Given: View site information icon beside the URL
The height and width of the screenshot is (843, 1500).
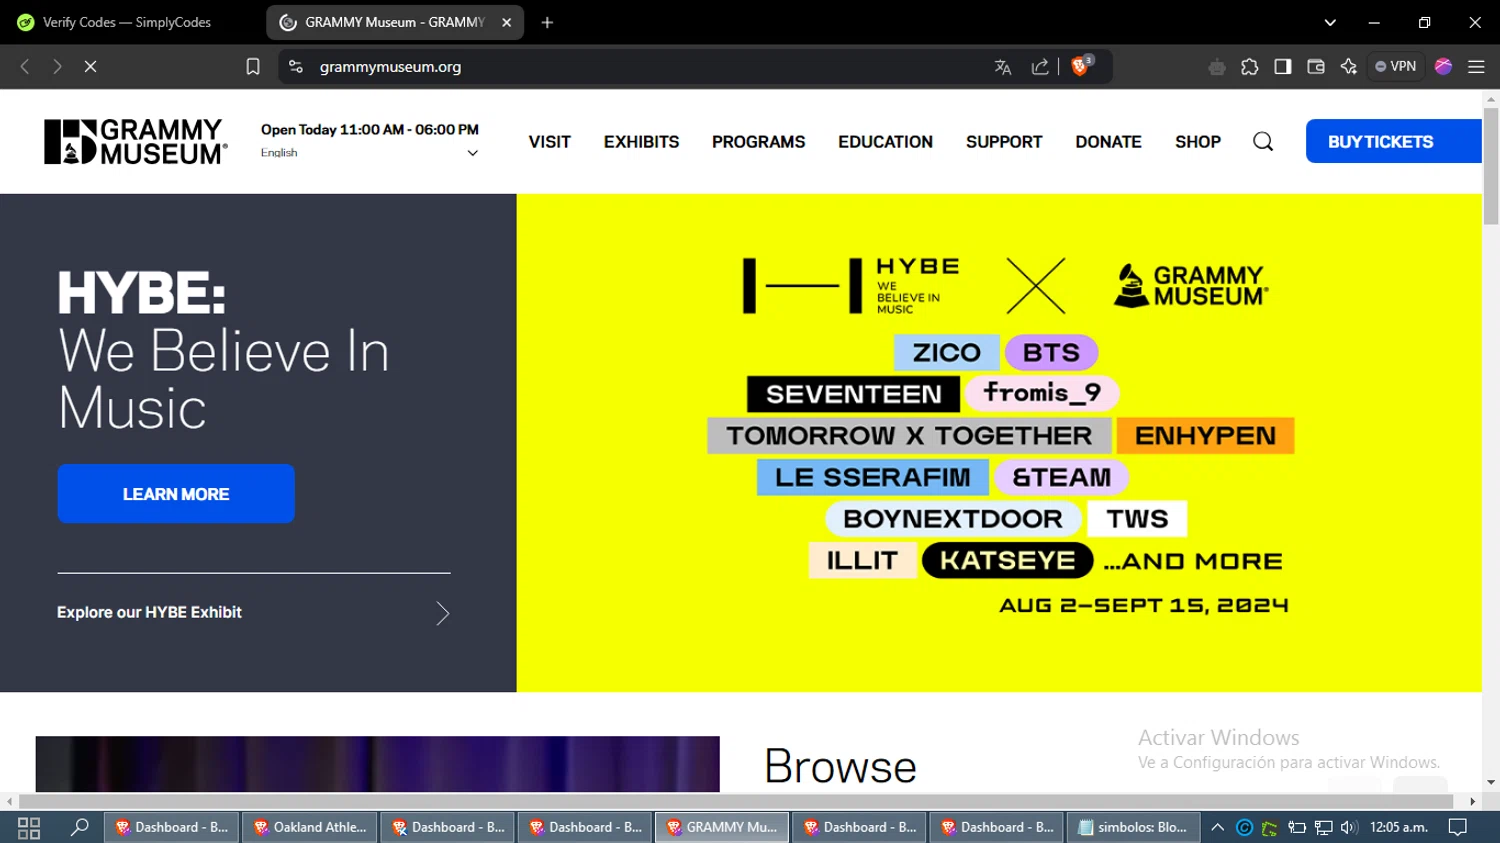Looking at the screenshot, I should 295,67.
